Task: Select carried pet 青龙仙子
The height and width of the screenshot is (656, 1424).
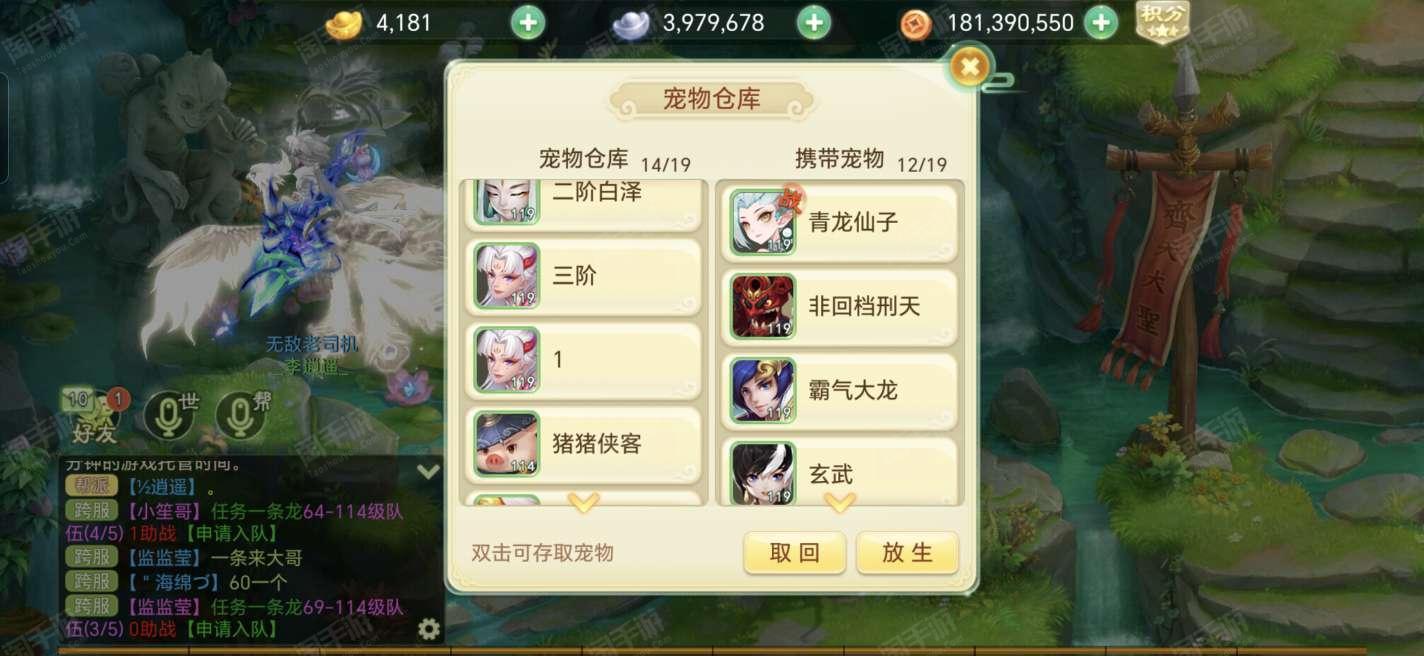Action: (x=840, y=222)
